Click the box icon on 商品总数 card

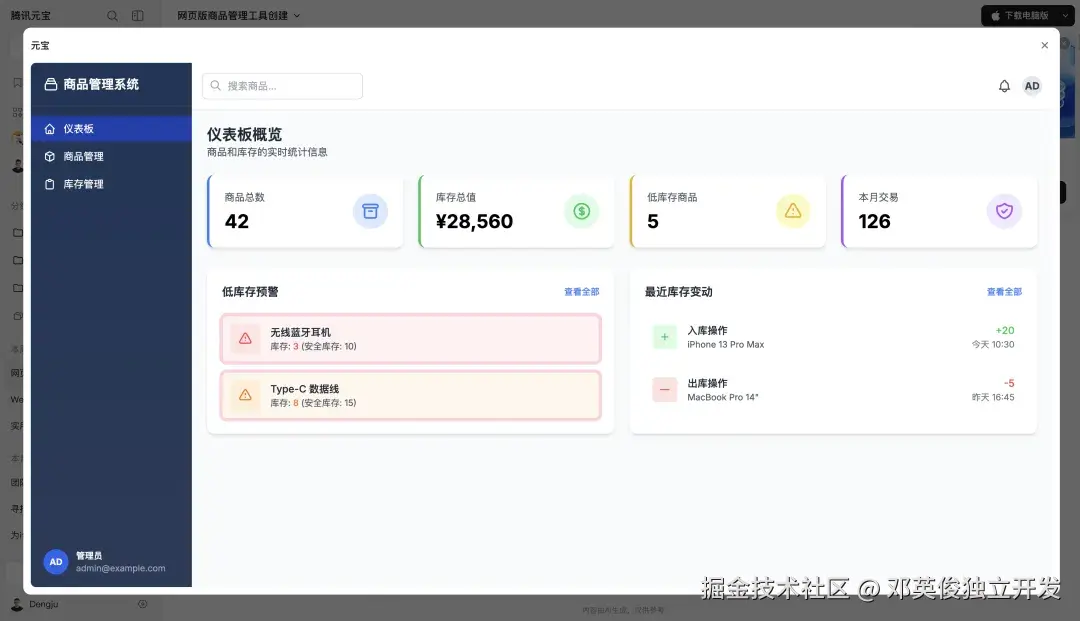[370, 211]
